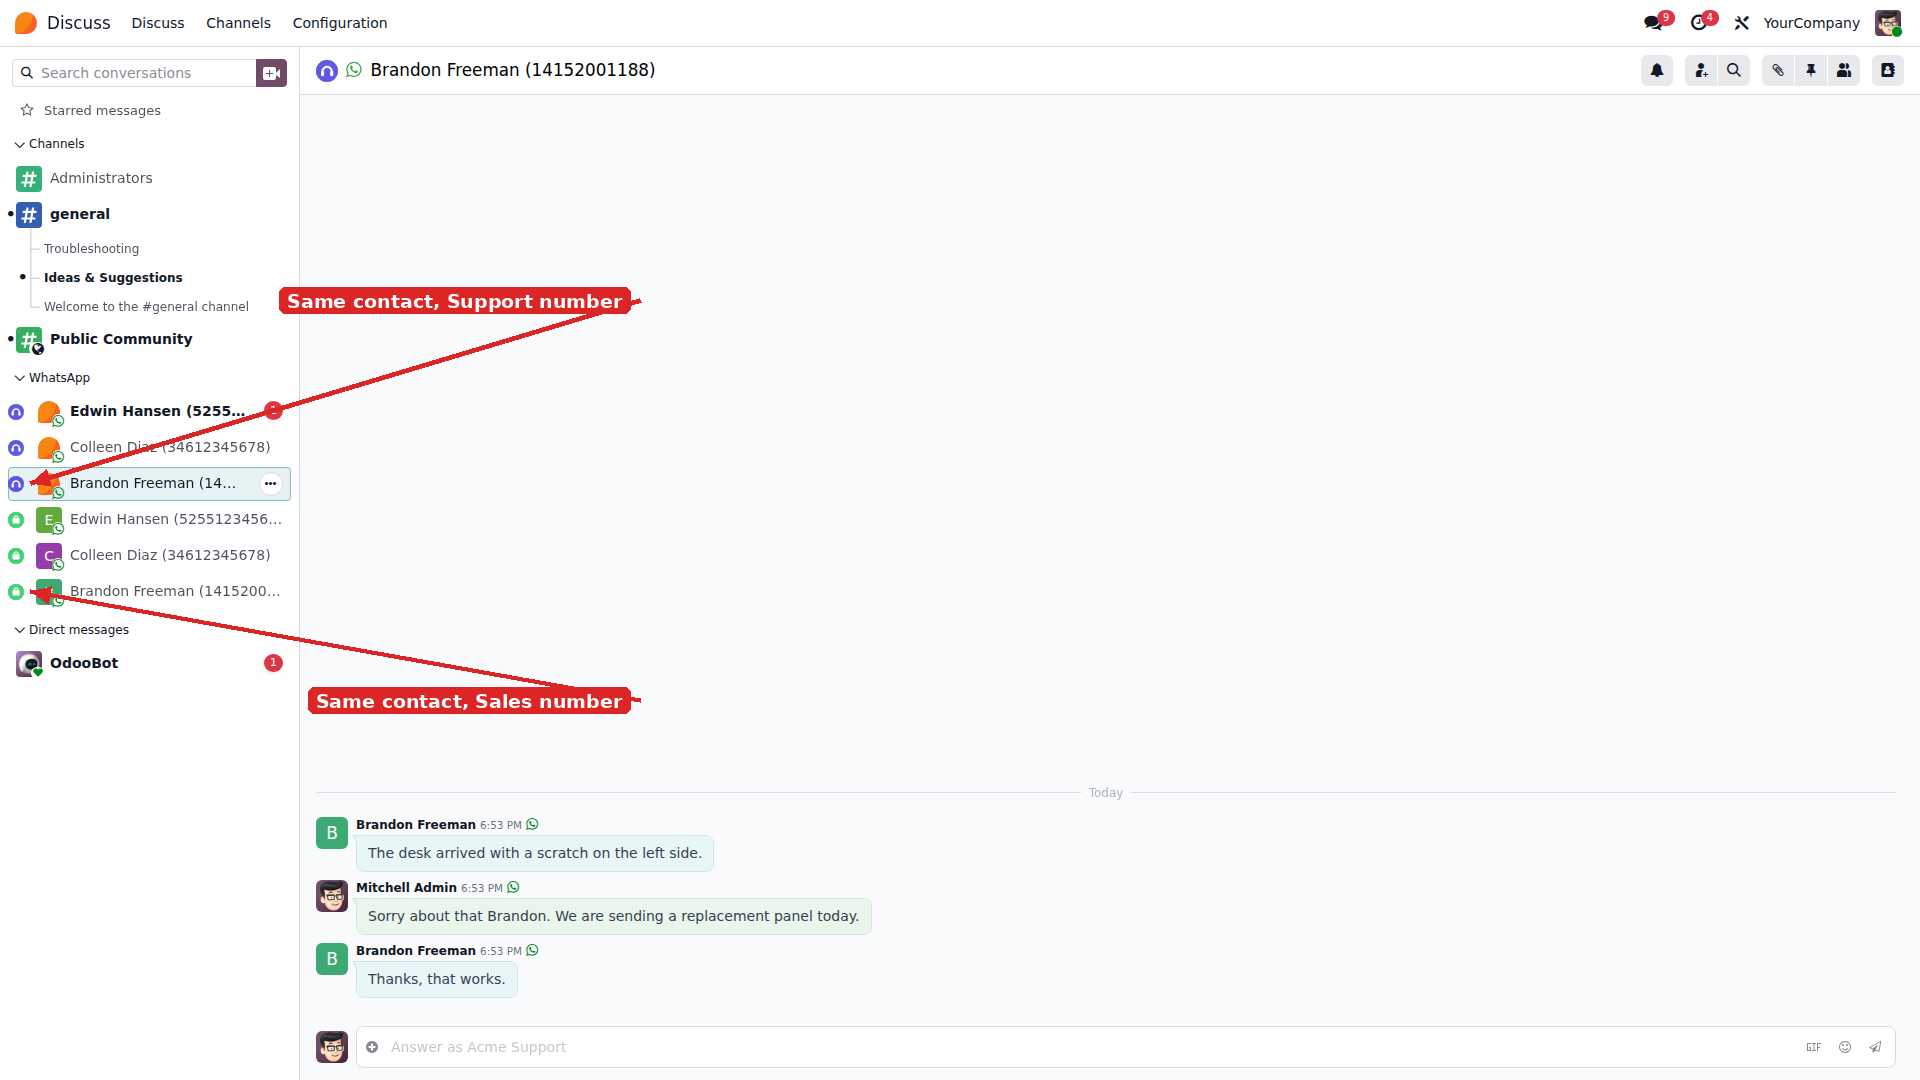Click the conversation title Brandon Freeman (14152001188)
This screenshot has height=1080, width=1920.
pos(513,70)
